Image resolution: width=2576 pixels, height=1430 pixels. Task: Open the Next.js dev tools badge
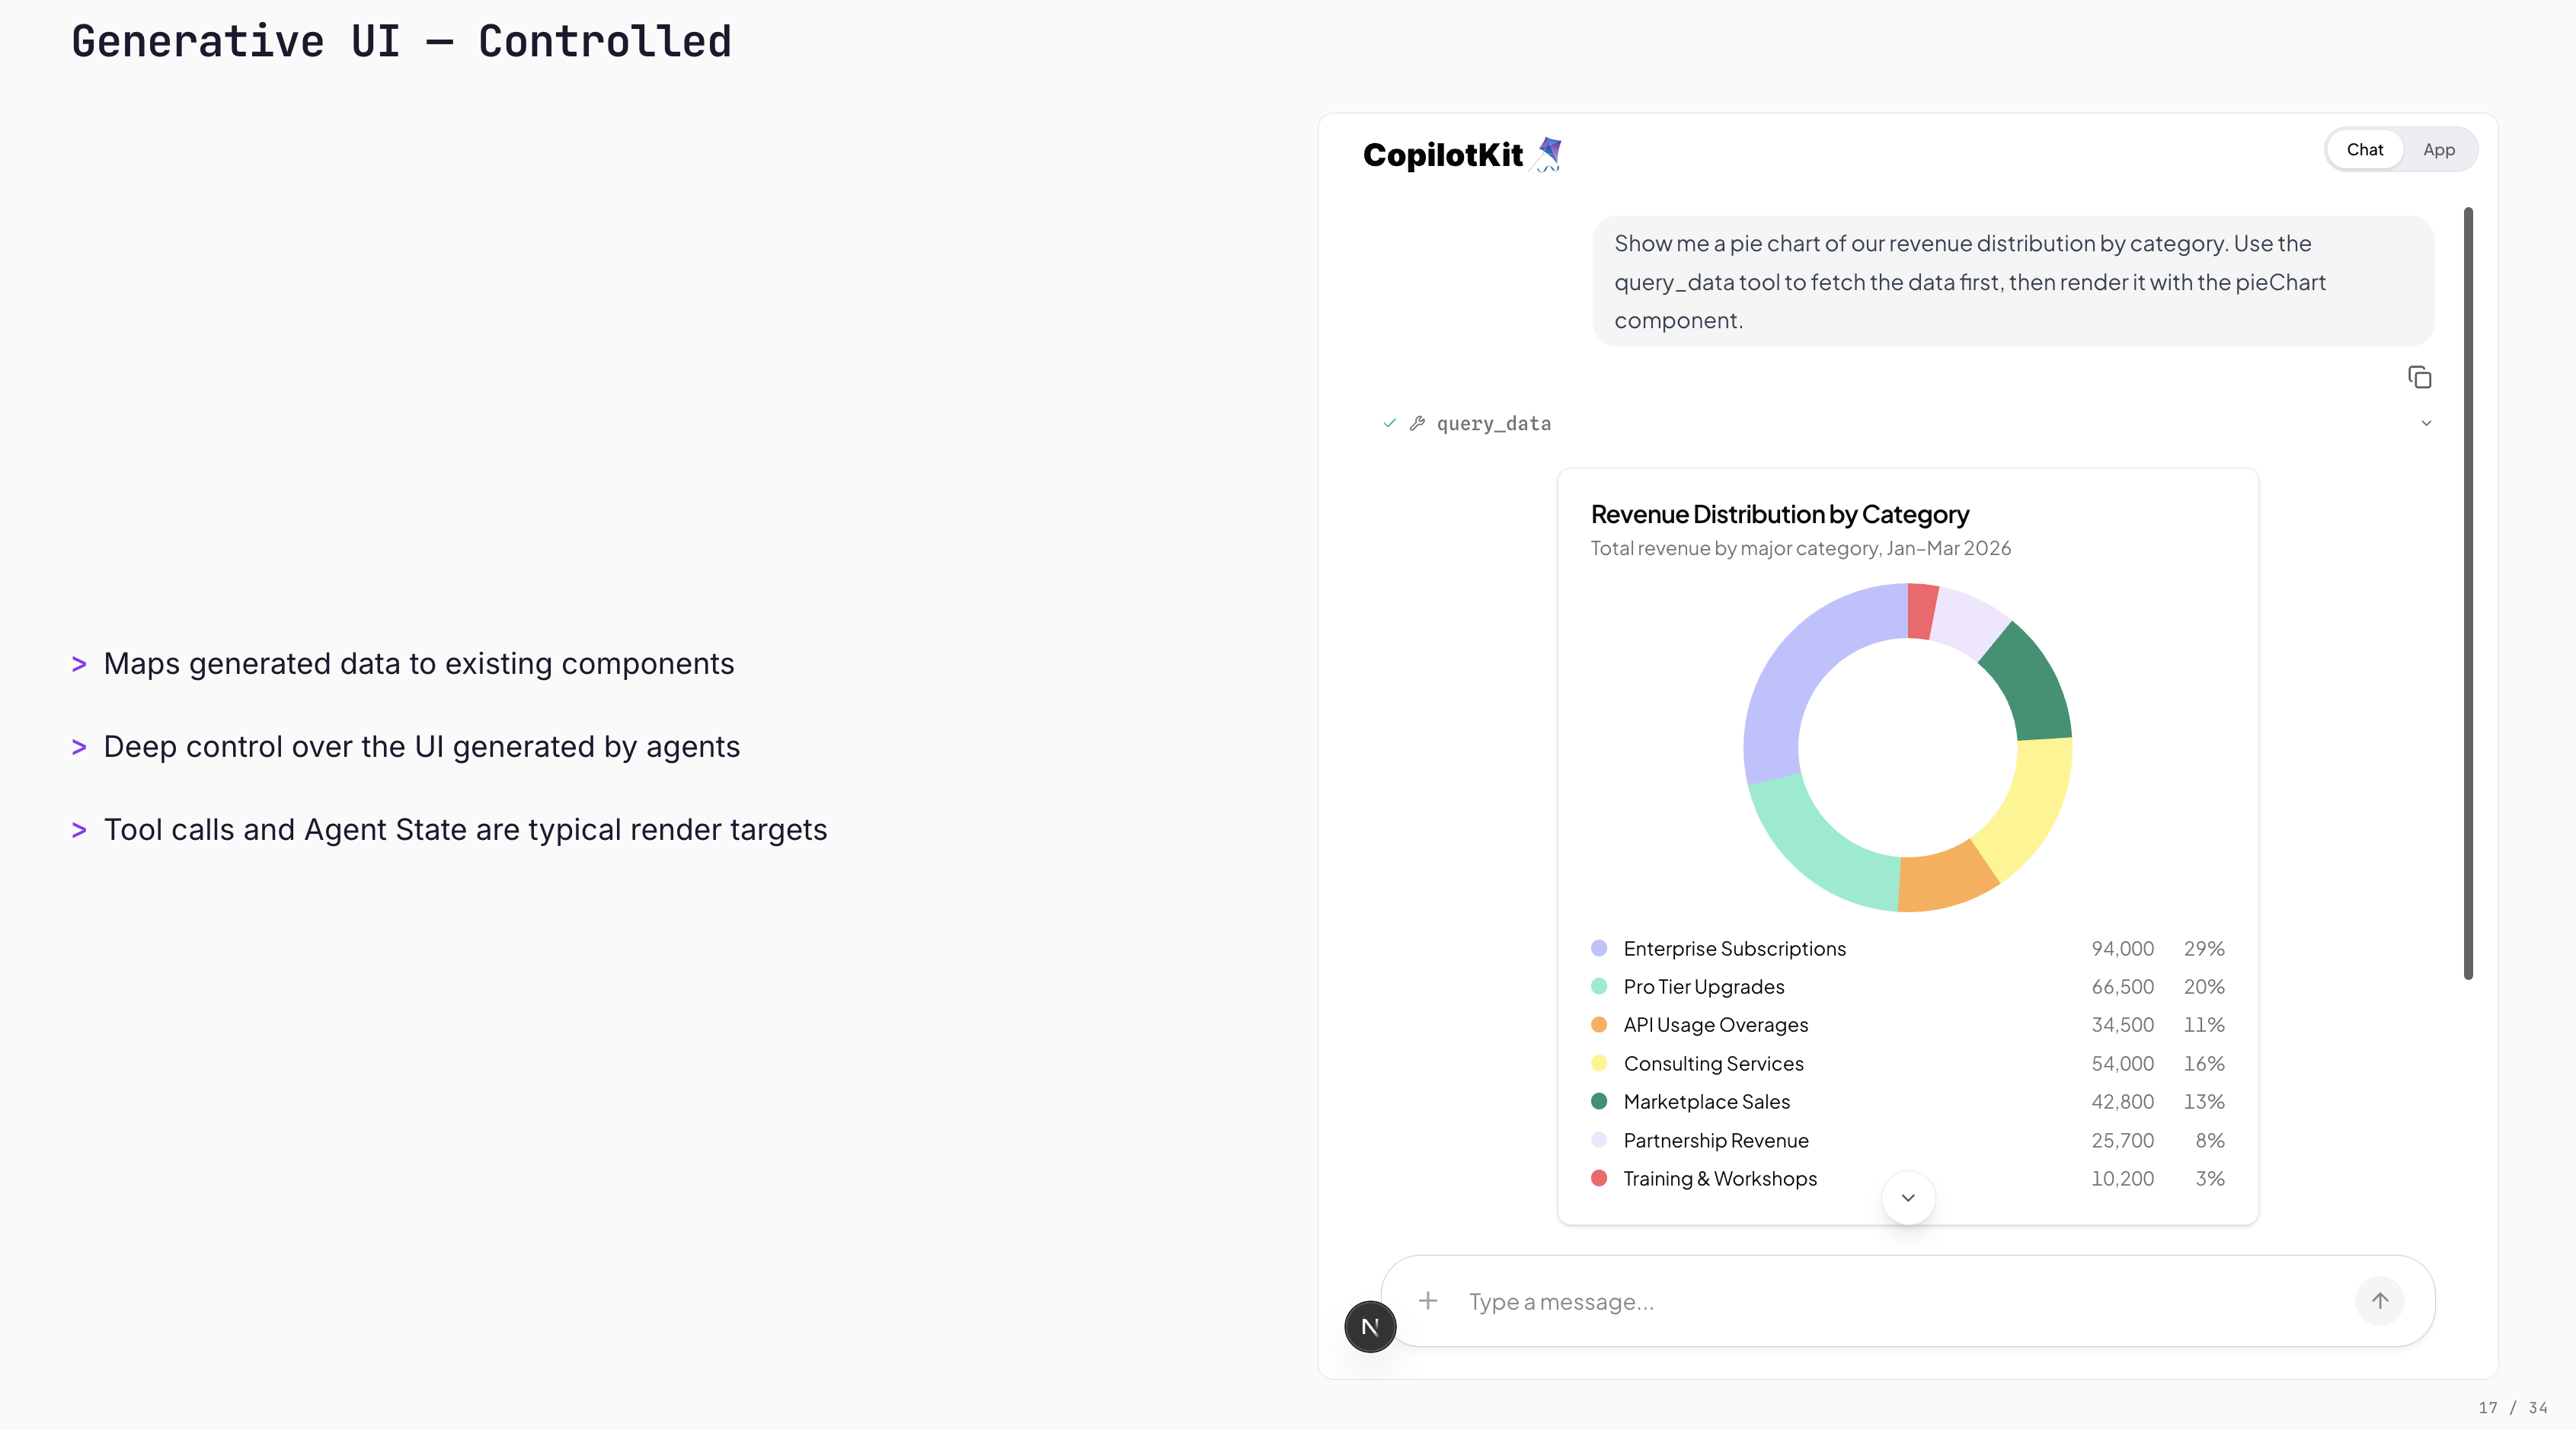1370,1327
